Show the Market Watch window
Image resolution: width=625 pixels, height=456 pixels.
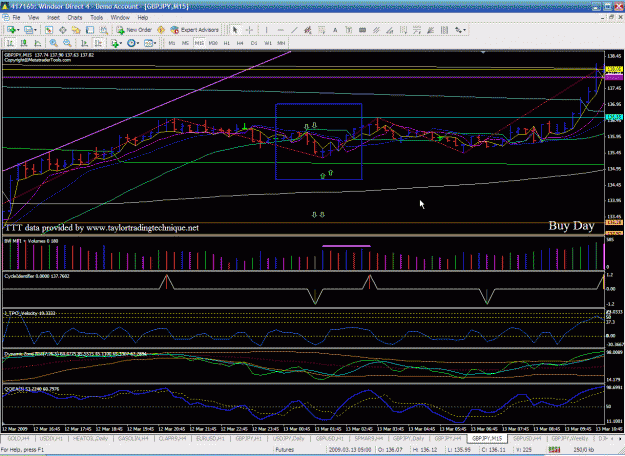coord(49,30)
